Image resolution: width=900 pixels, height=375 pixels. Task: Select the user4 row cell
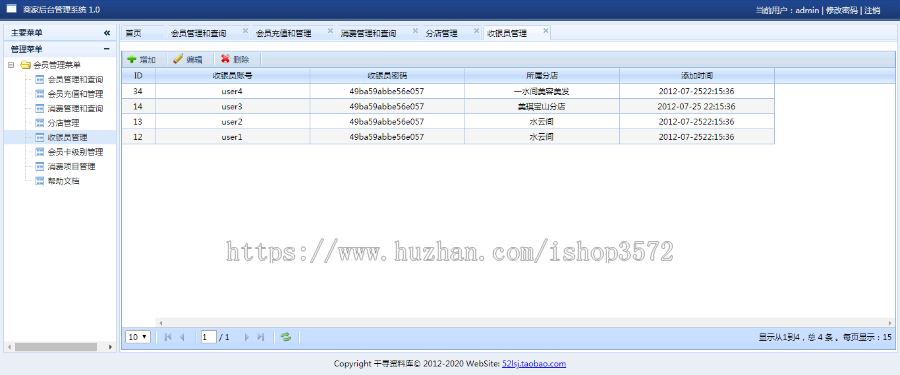click(232, 91)
